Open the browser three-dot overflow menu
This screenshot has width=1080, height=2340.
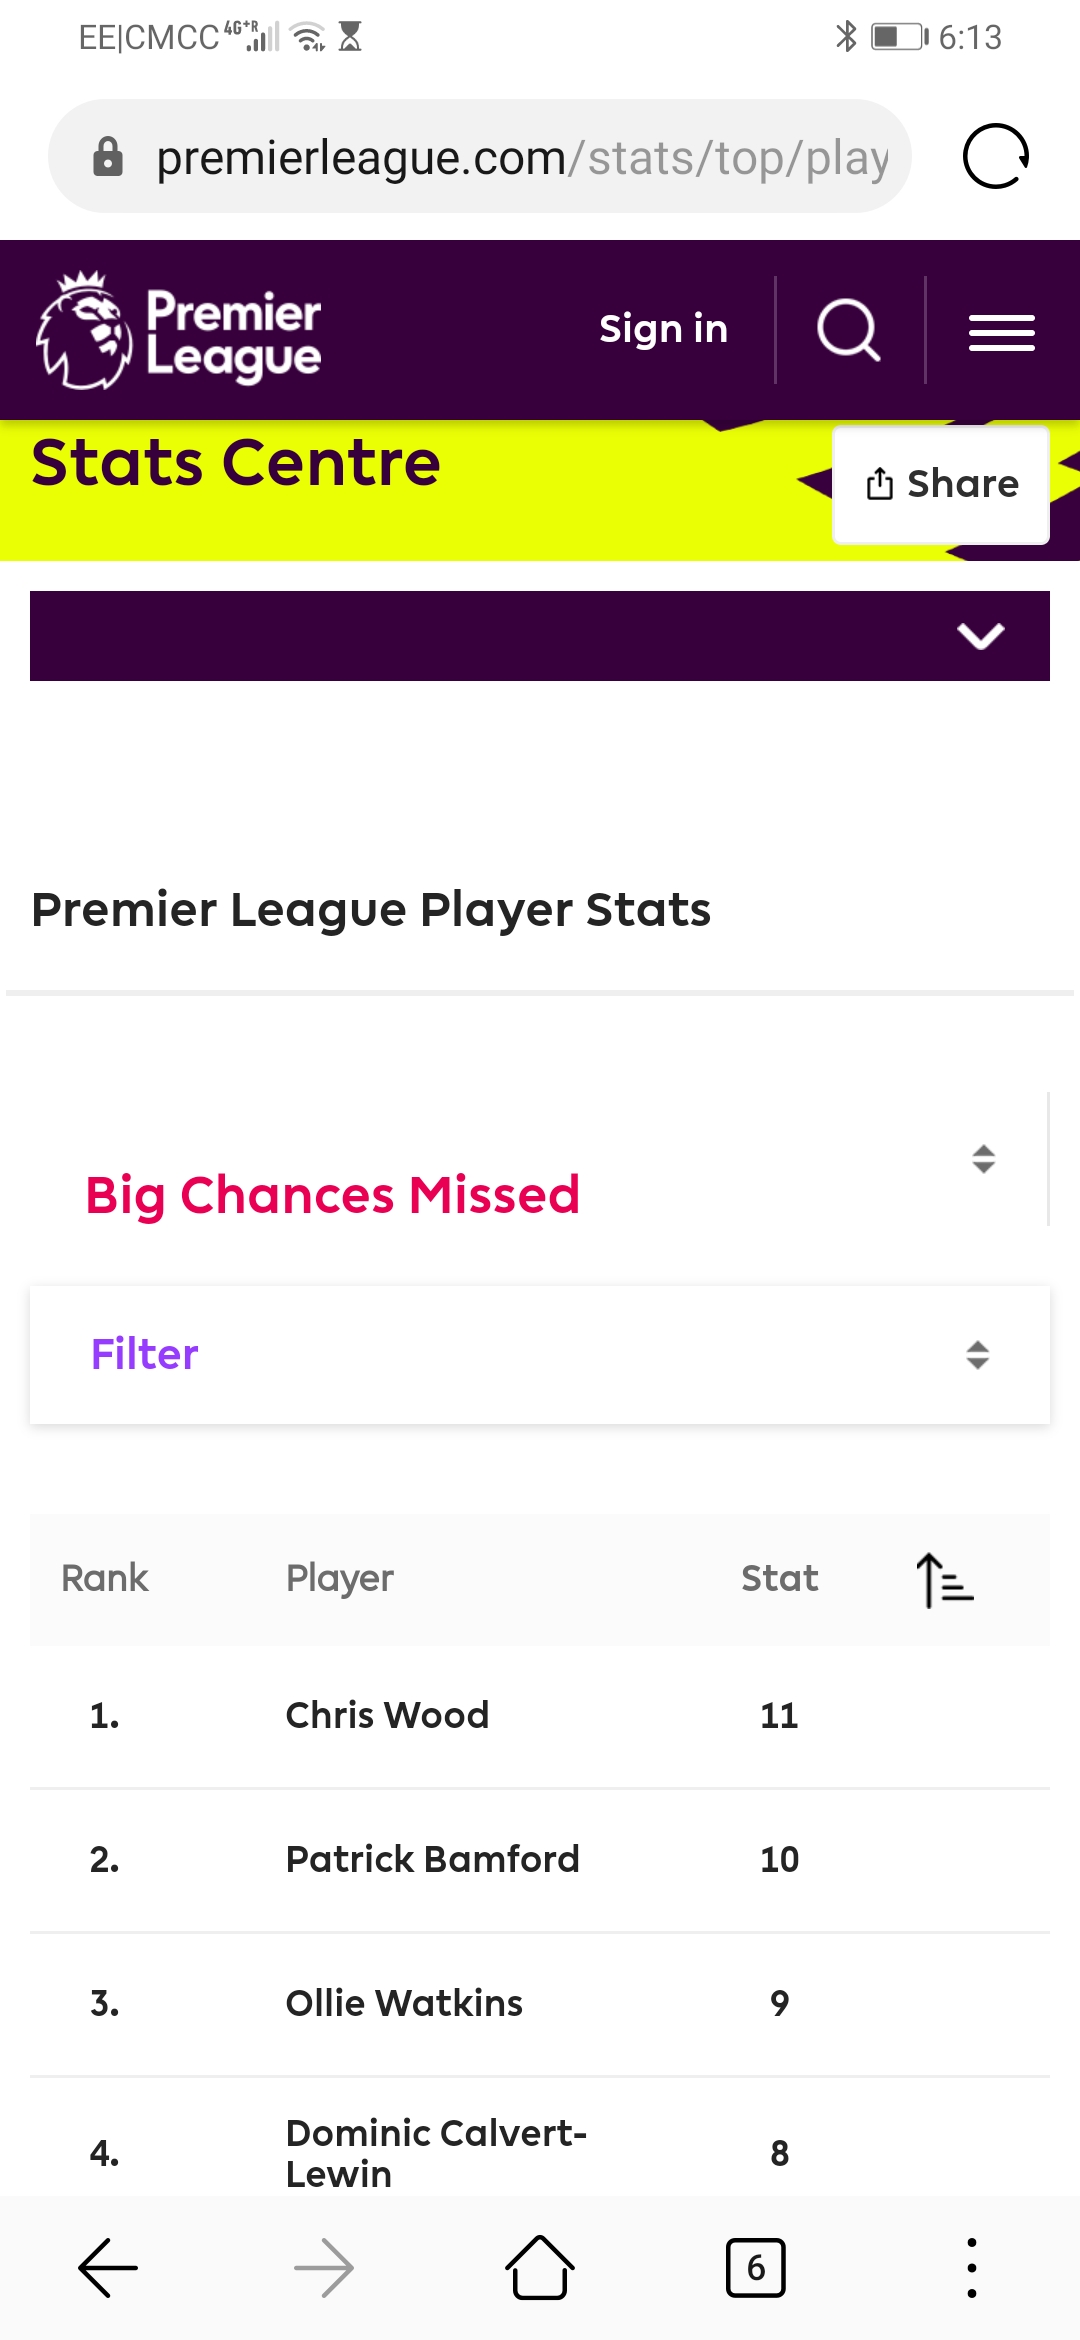(972, 2268)
